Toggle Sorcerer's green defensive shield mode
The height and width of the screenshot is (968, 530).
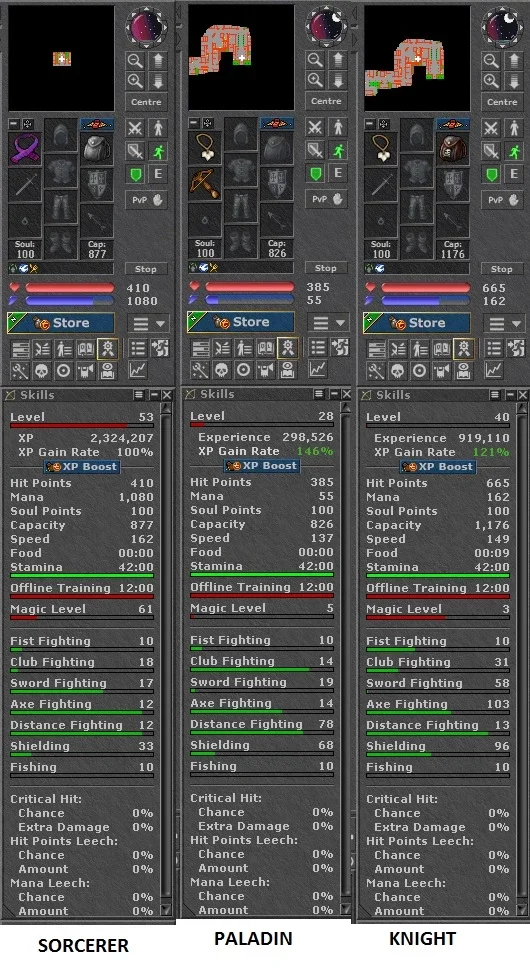[x=135, y=175]
